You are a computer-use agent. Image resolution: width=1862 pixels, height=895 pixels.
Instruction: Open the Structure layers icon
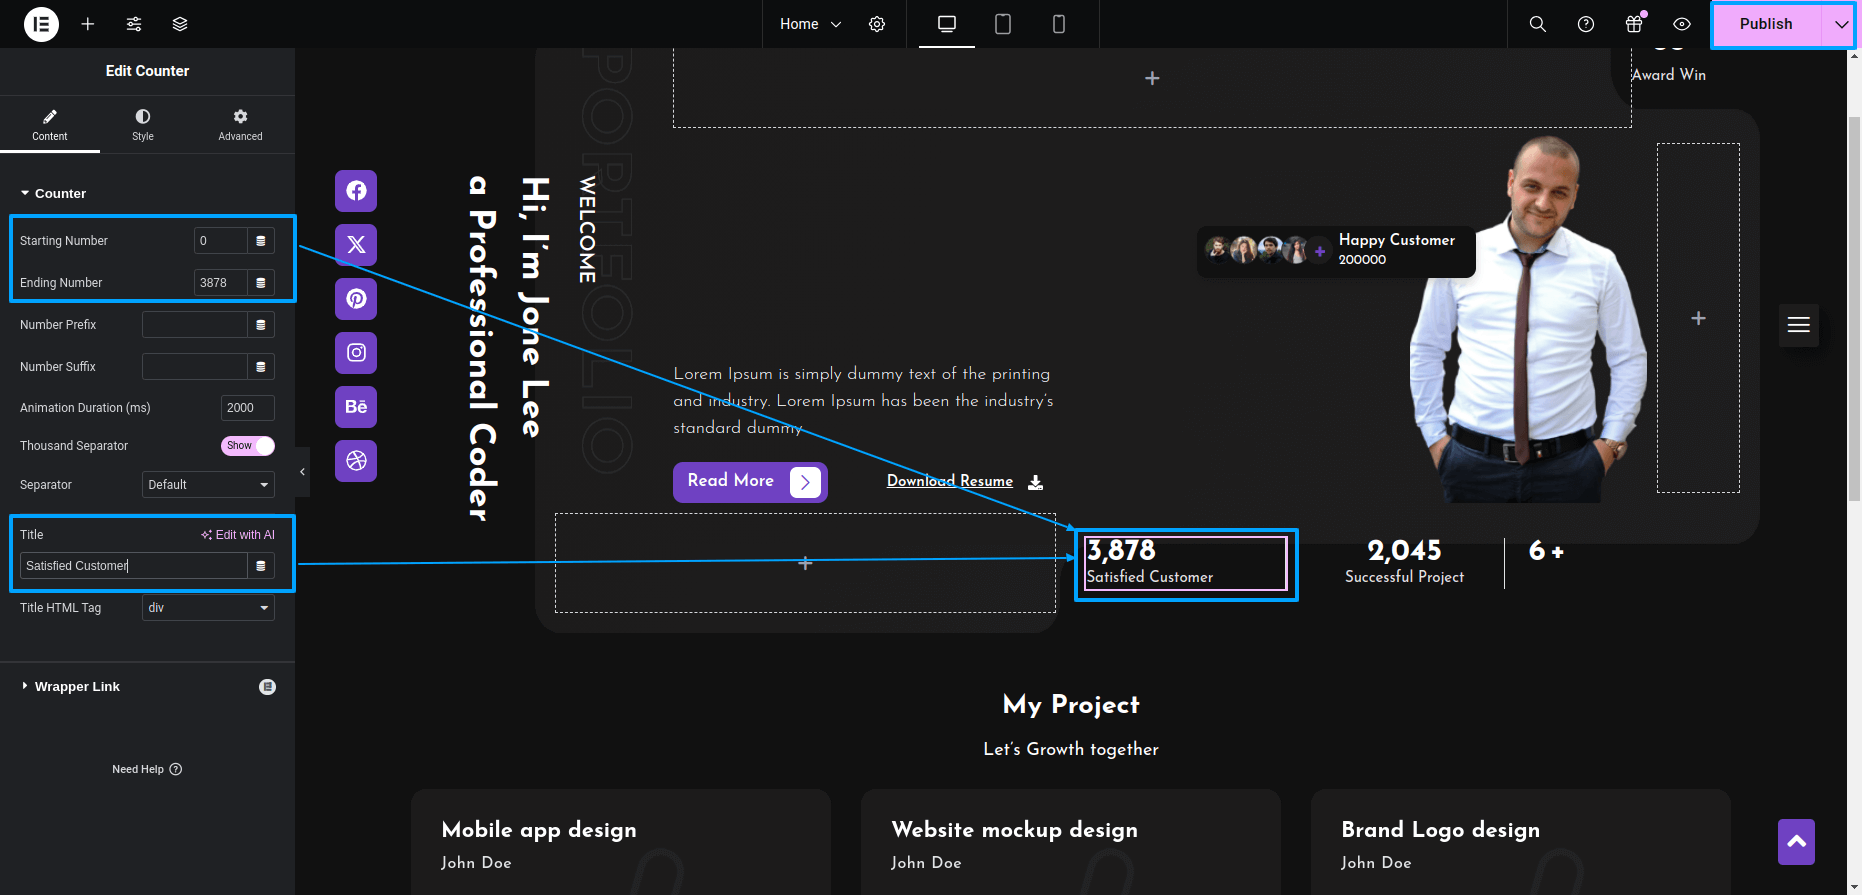(180, 24)
